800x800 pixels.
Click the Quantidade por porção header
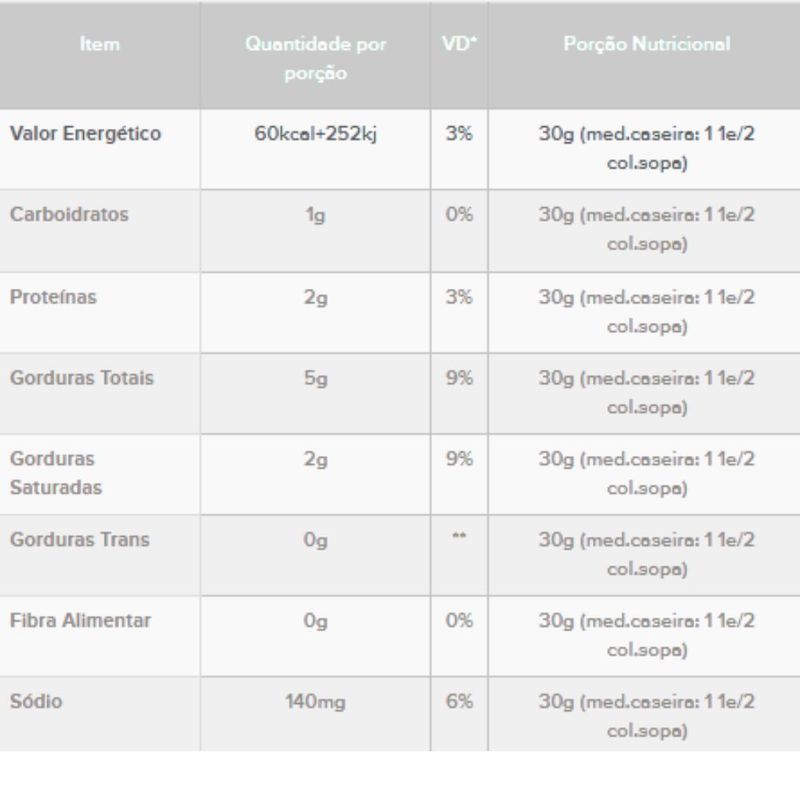(315, 59)
